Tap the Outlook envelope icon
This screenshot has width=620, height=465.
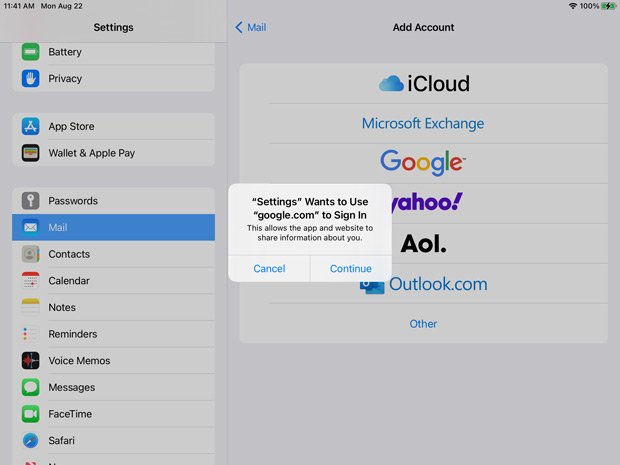[372, 286]
